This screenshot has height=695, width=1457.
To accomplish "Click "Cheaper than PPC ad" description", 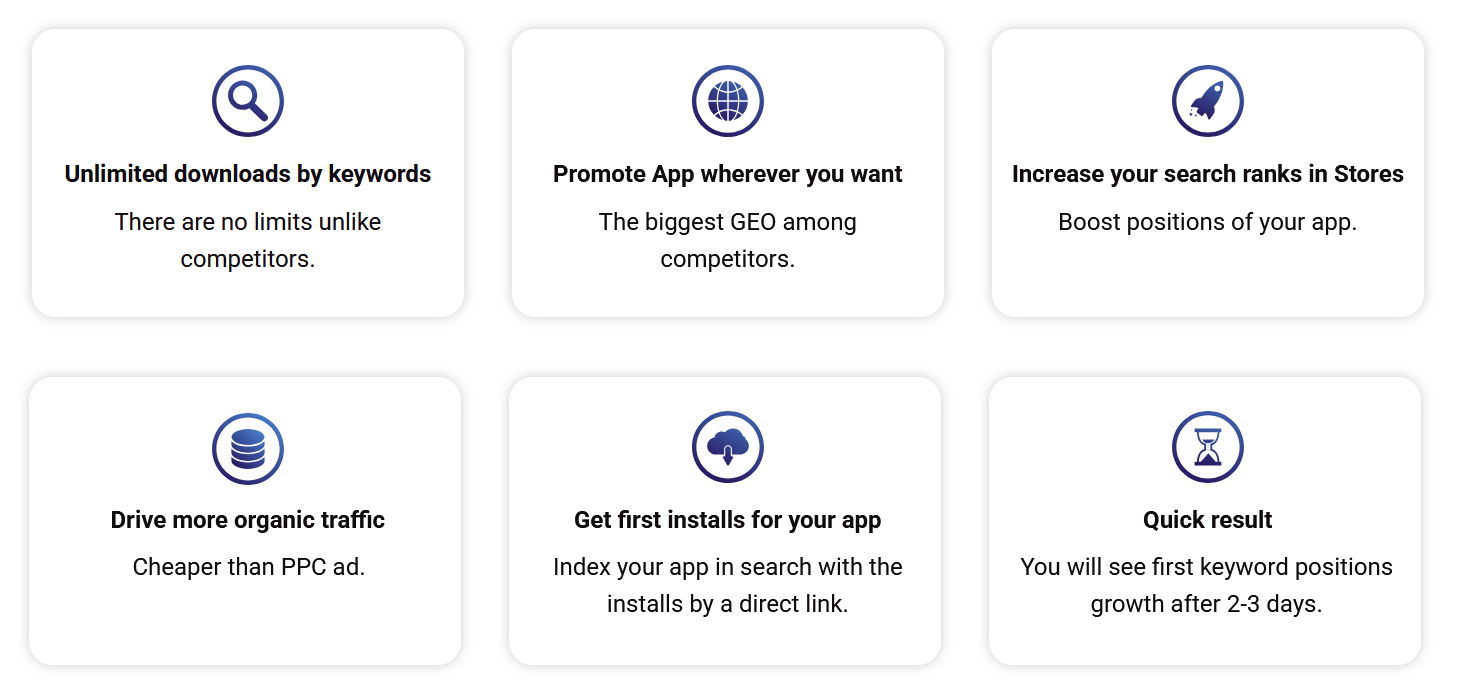I will tap(249, 567).
